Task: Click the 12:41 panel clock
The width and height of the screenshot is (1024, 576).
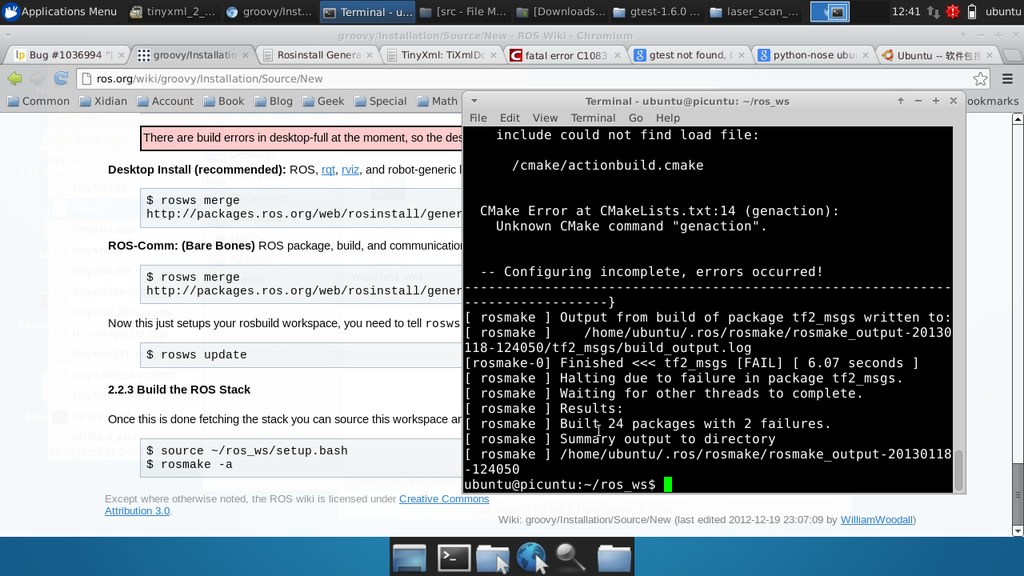Action: point(906,12)
